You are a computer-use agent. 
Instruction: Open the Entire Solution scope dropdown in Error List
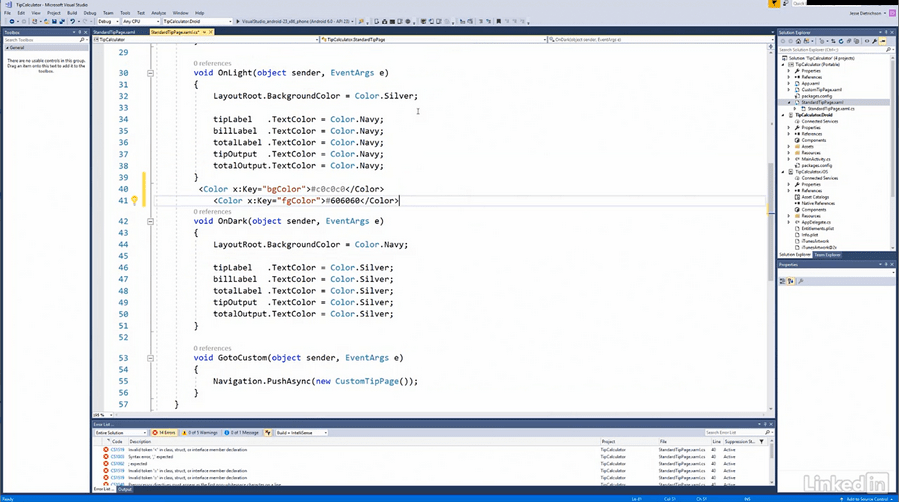pos(121,433)
